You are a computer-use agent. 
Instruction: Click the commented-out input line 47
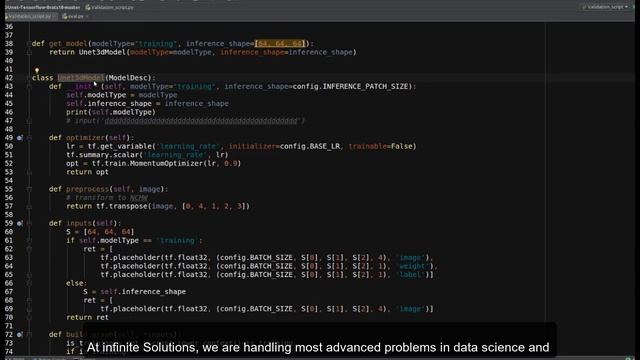point(186,121)
